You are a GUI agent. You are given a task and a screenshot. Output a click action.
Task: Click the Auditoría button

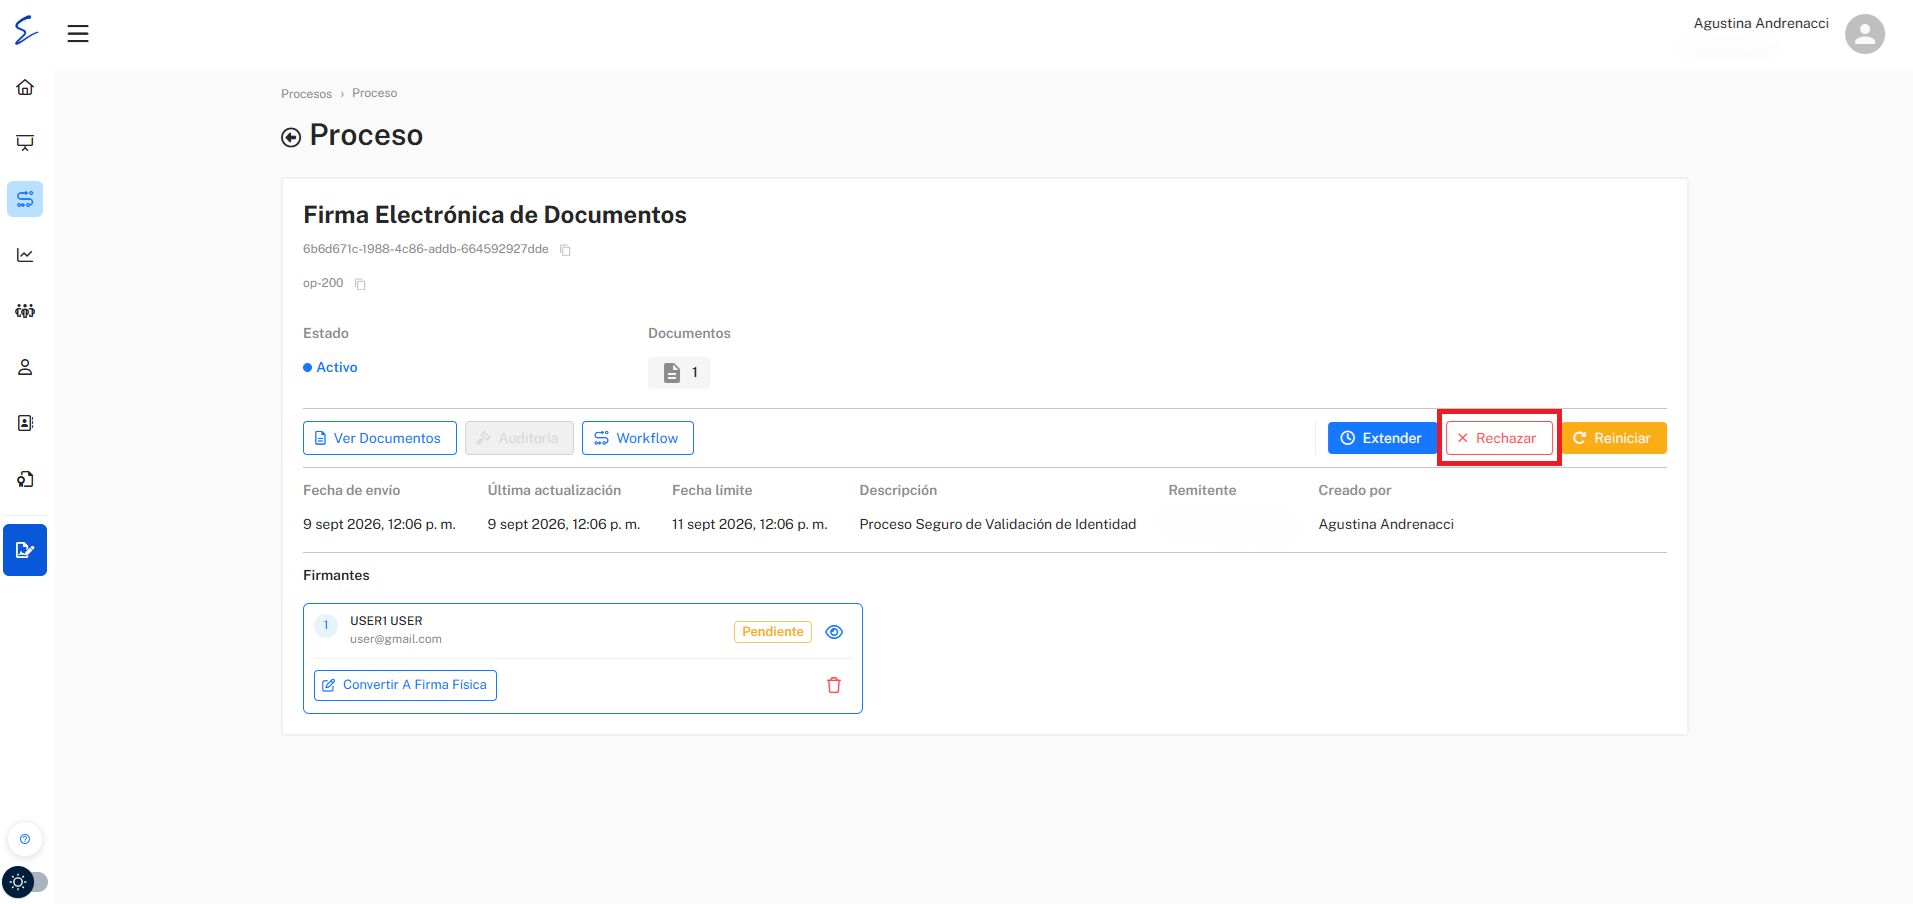click(x=519, y=438)
